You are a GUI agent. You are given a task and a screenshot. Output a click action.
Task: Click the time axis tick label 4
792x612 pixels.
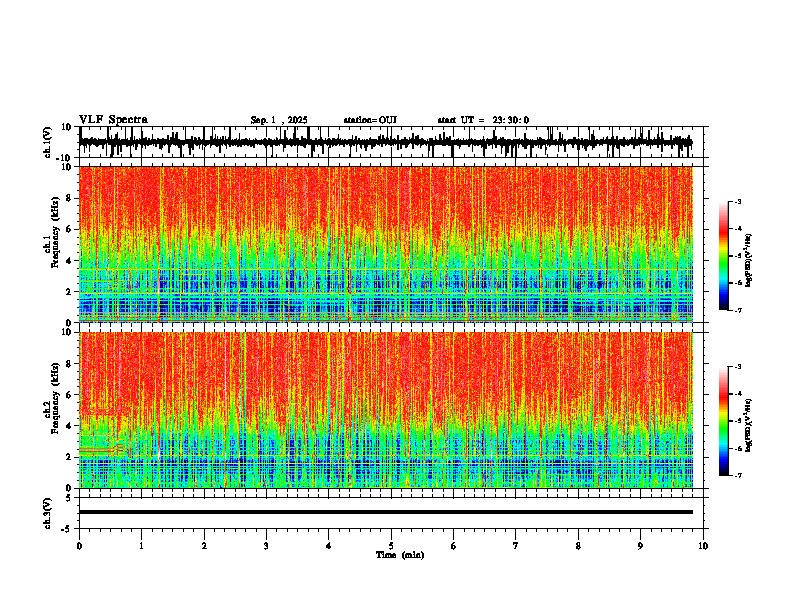(328, 546)
